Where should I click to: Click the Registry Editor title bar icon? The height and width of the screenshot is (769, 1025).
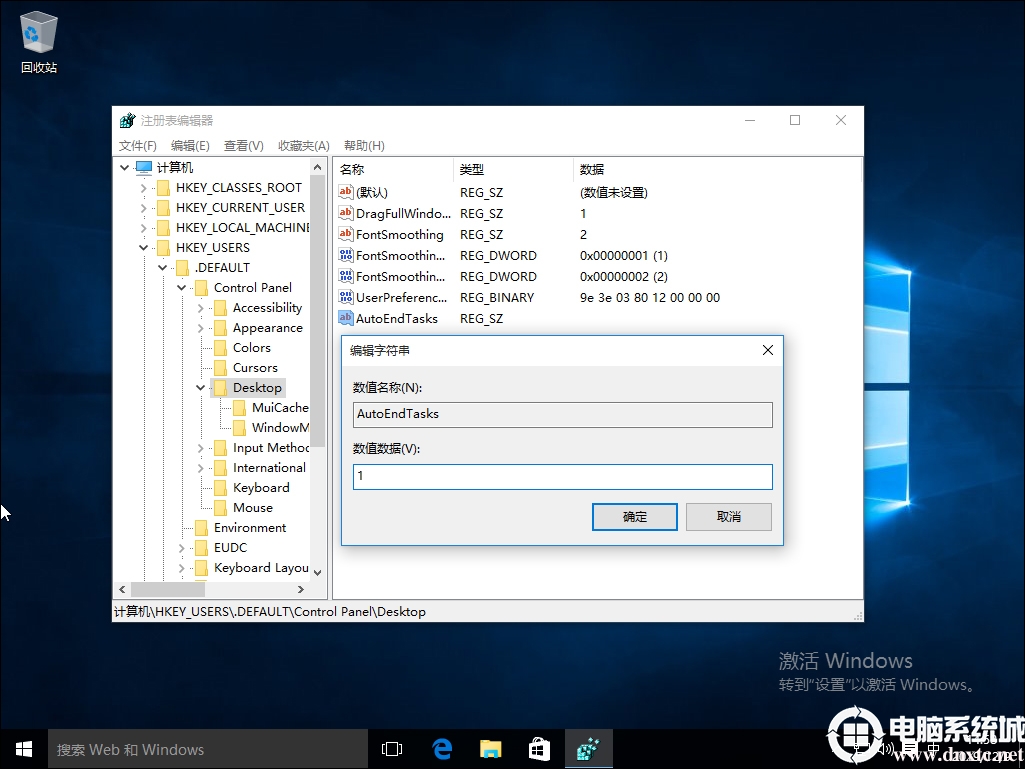pos(127,120)
